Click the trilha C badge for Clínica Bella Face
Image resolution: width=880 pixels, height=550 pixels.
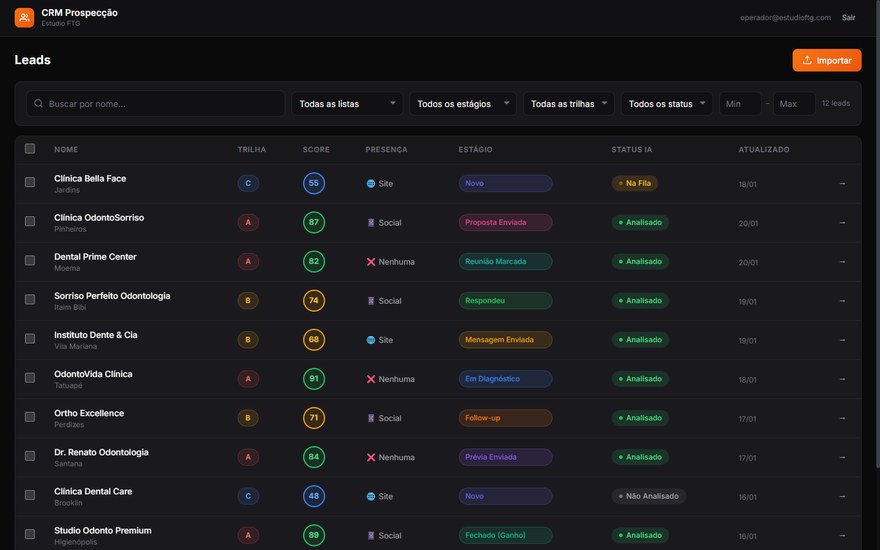point(248,184)
